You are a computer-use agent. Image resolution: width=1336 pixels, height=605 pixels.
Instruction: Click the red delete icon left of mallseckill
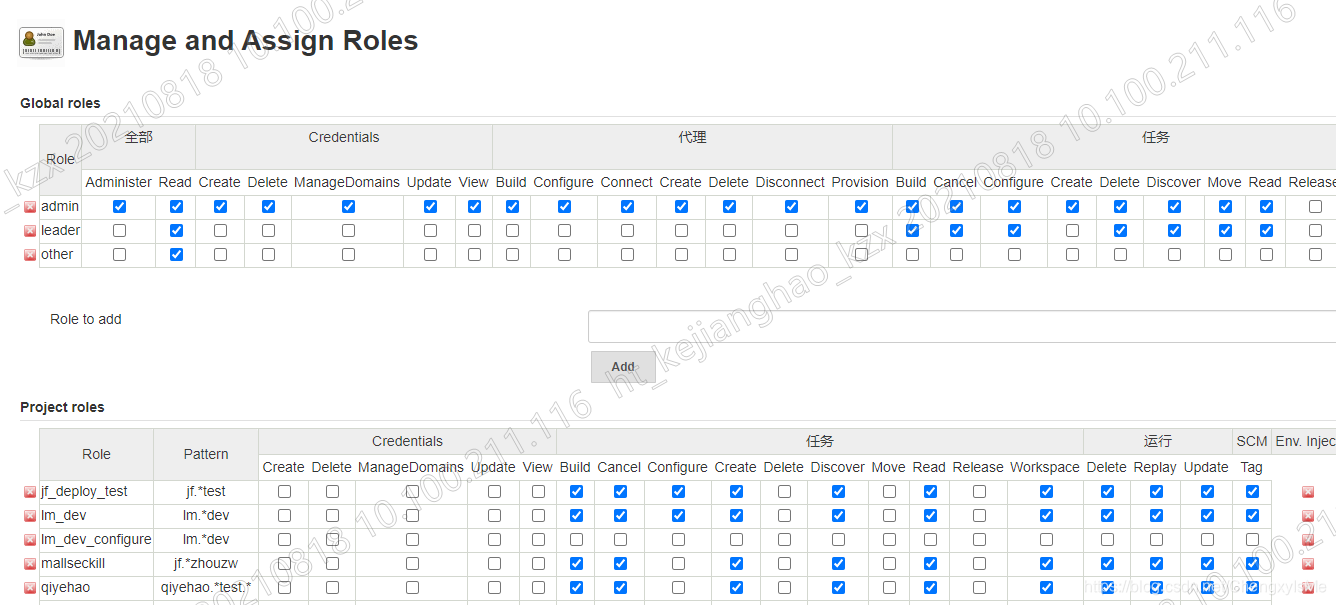[x=30, y=564]
